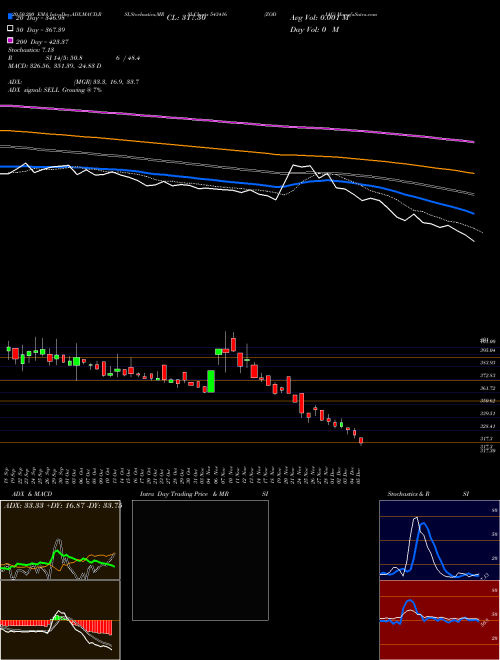Click the 372.63 price axis label
The width and height of the screenshot is (500, 660).
click(x=488, y=375)
